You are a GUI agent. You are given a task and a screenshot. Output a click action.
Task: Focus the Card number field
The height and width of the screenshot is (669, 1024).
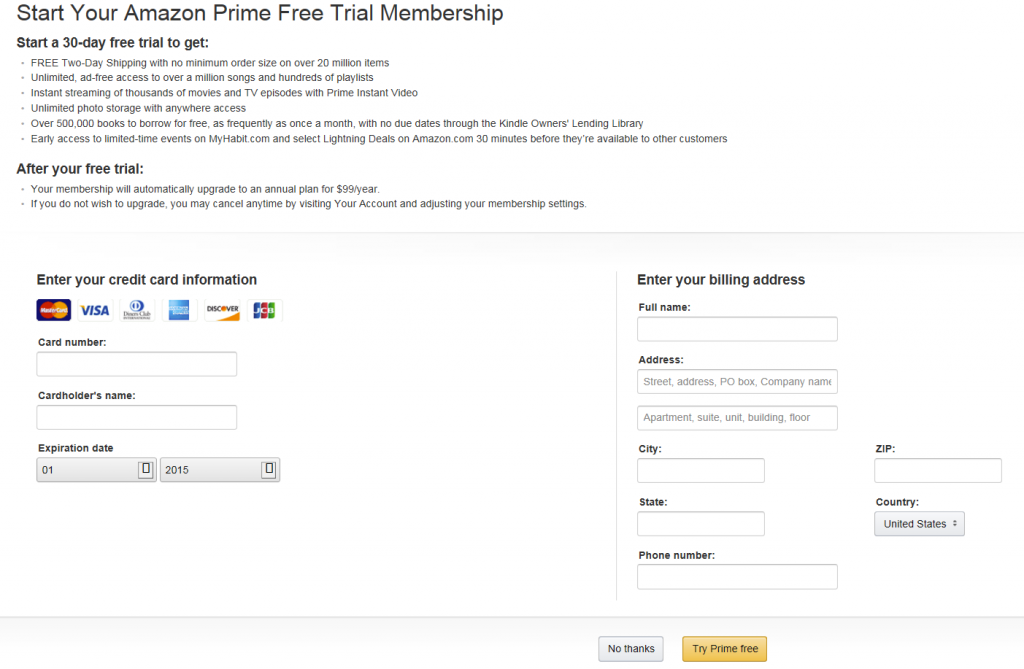(x=137, y=364)
